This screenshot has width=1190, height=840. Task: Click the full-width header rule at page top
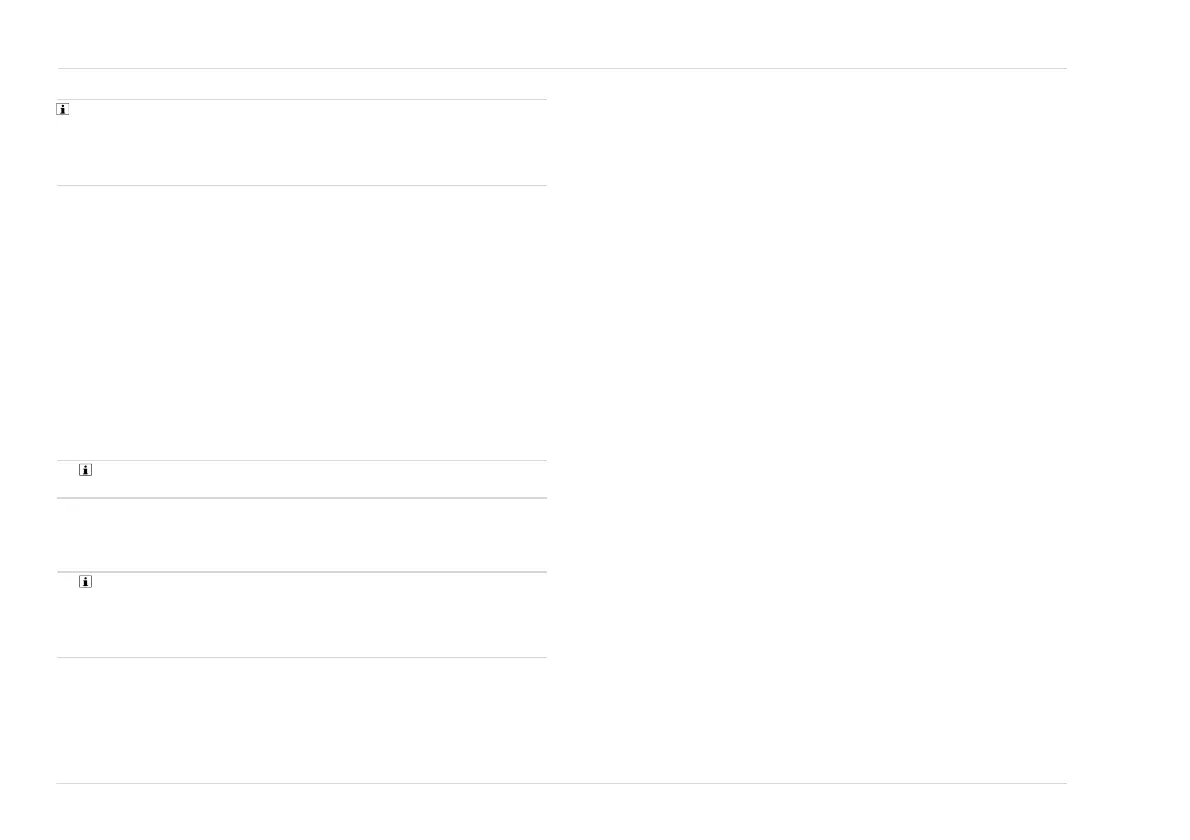click(x=562, y=69)
